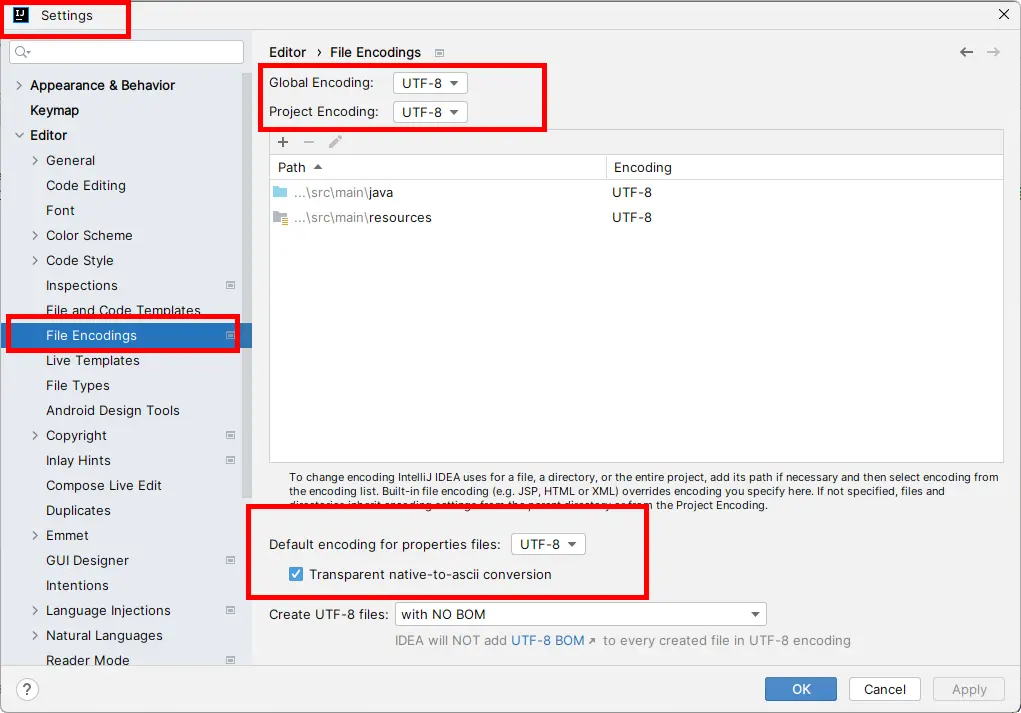Click the search magnifier icon

pos(22,52)
